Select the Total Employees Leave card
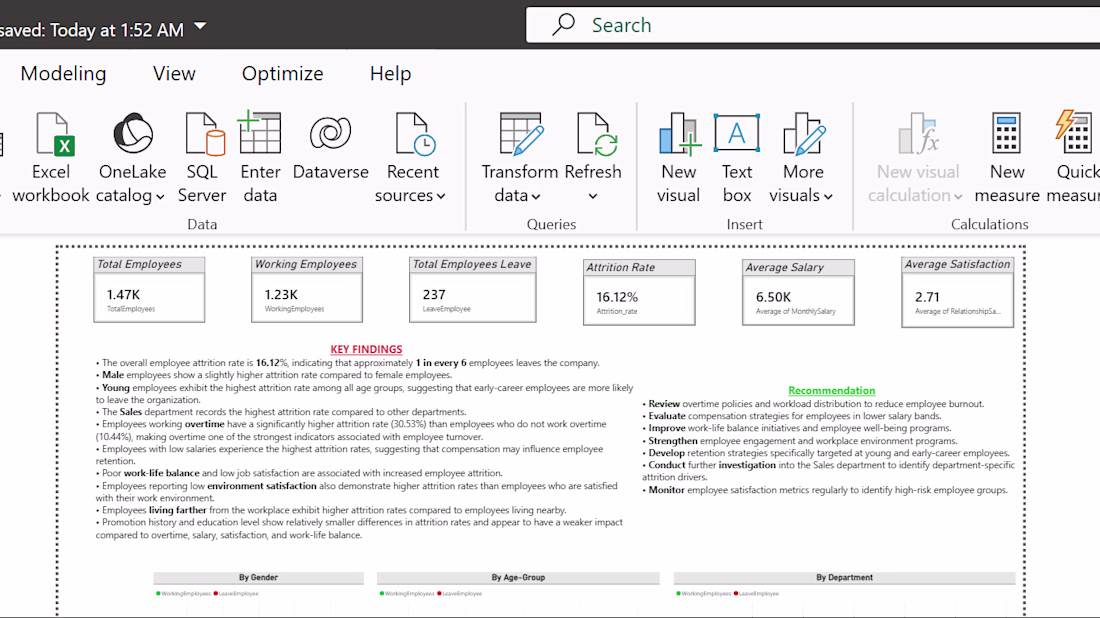The width and height of the screenshot is (1100, 618). point(473,290)
